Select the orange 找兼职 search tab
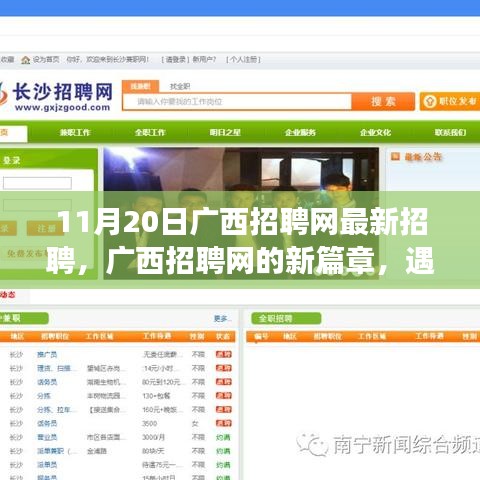This screenshot has width=480, height=480. tap(140, 86)
